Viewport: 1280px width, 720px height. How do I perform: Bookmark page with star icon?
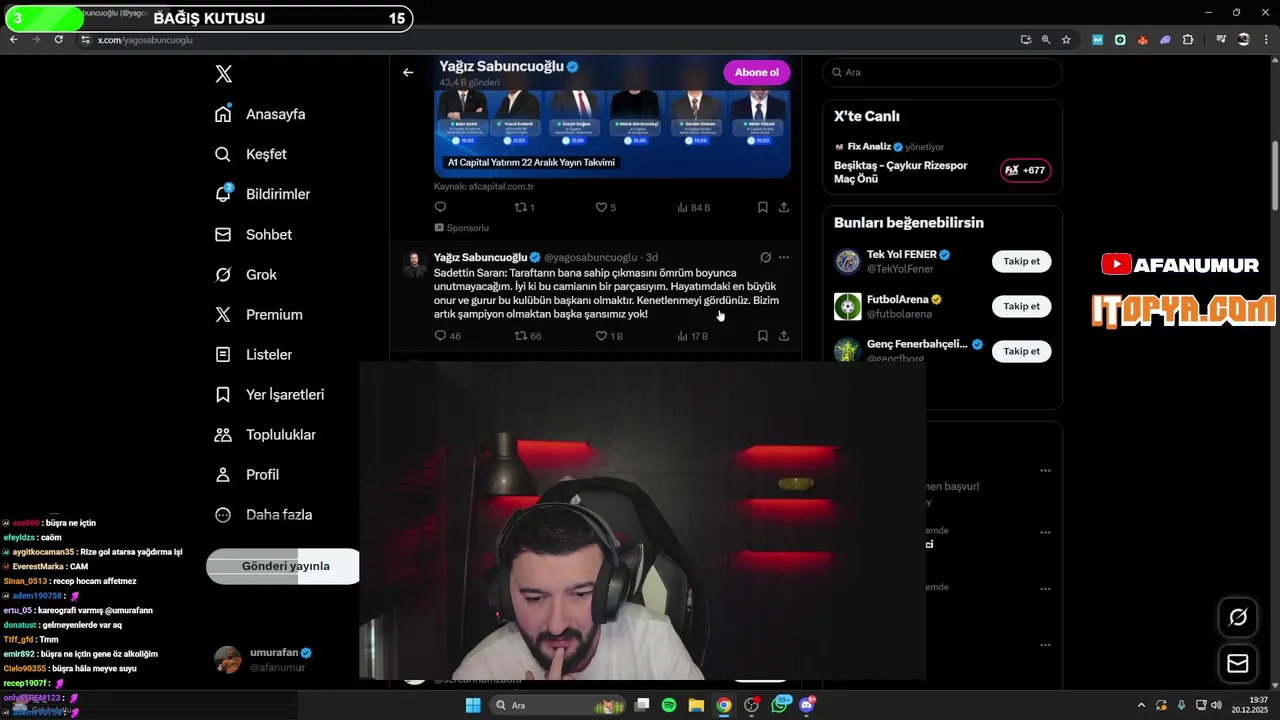1066,40
